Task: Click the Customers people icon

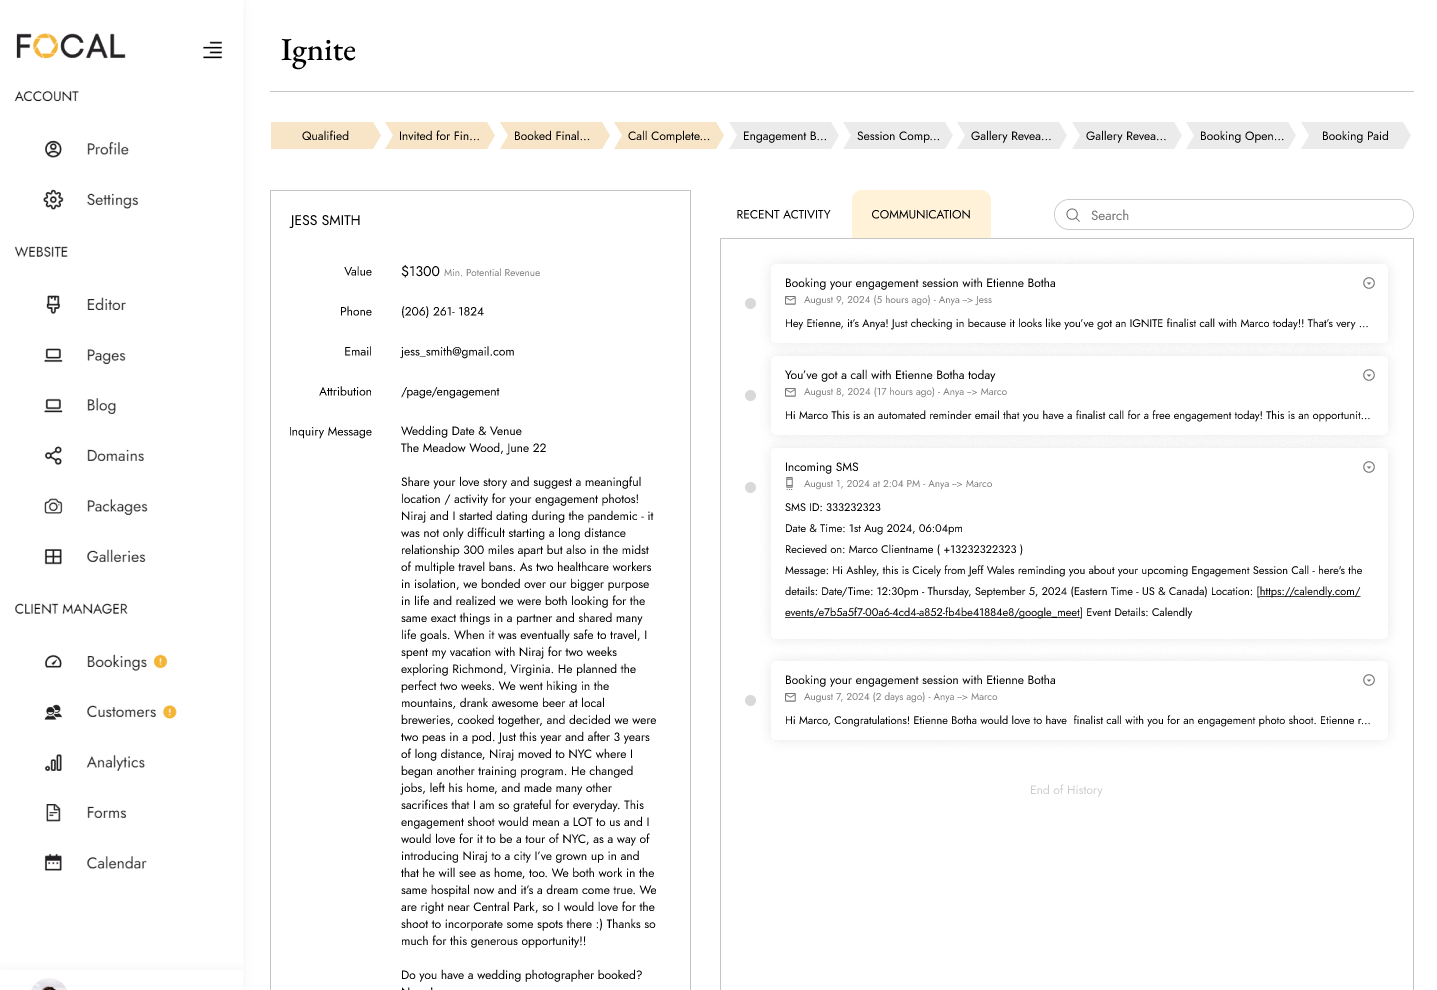Action: tap(53, 712)
